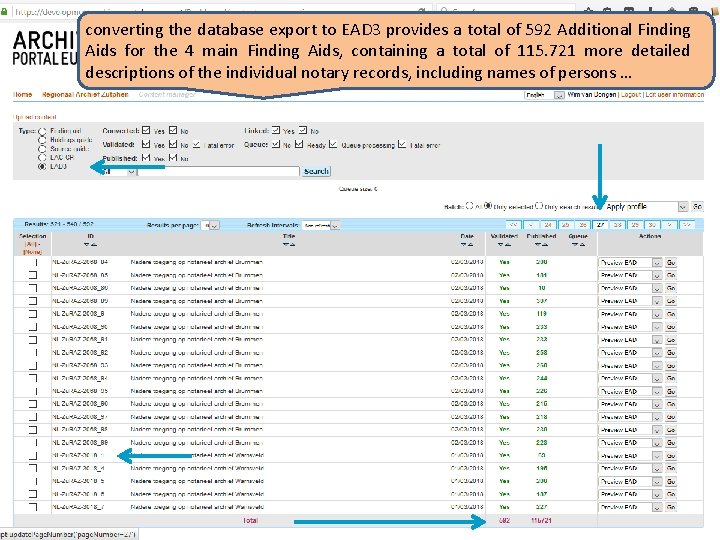The height and width of the screenshot is (540, 720).
Task: Click the down sort arrow under ID
Action: pyautogui.click(x=87, y=245)
